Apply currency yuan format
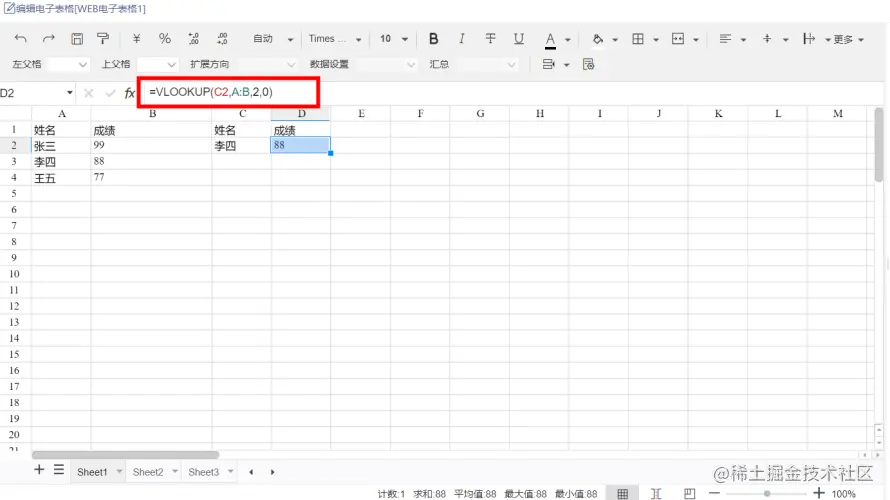 tap(136, 39)
